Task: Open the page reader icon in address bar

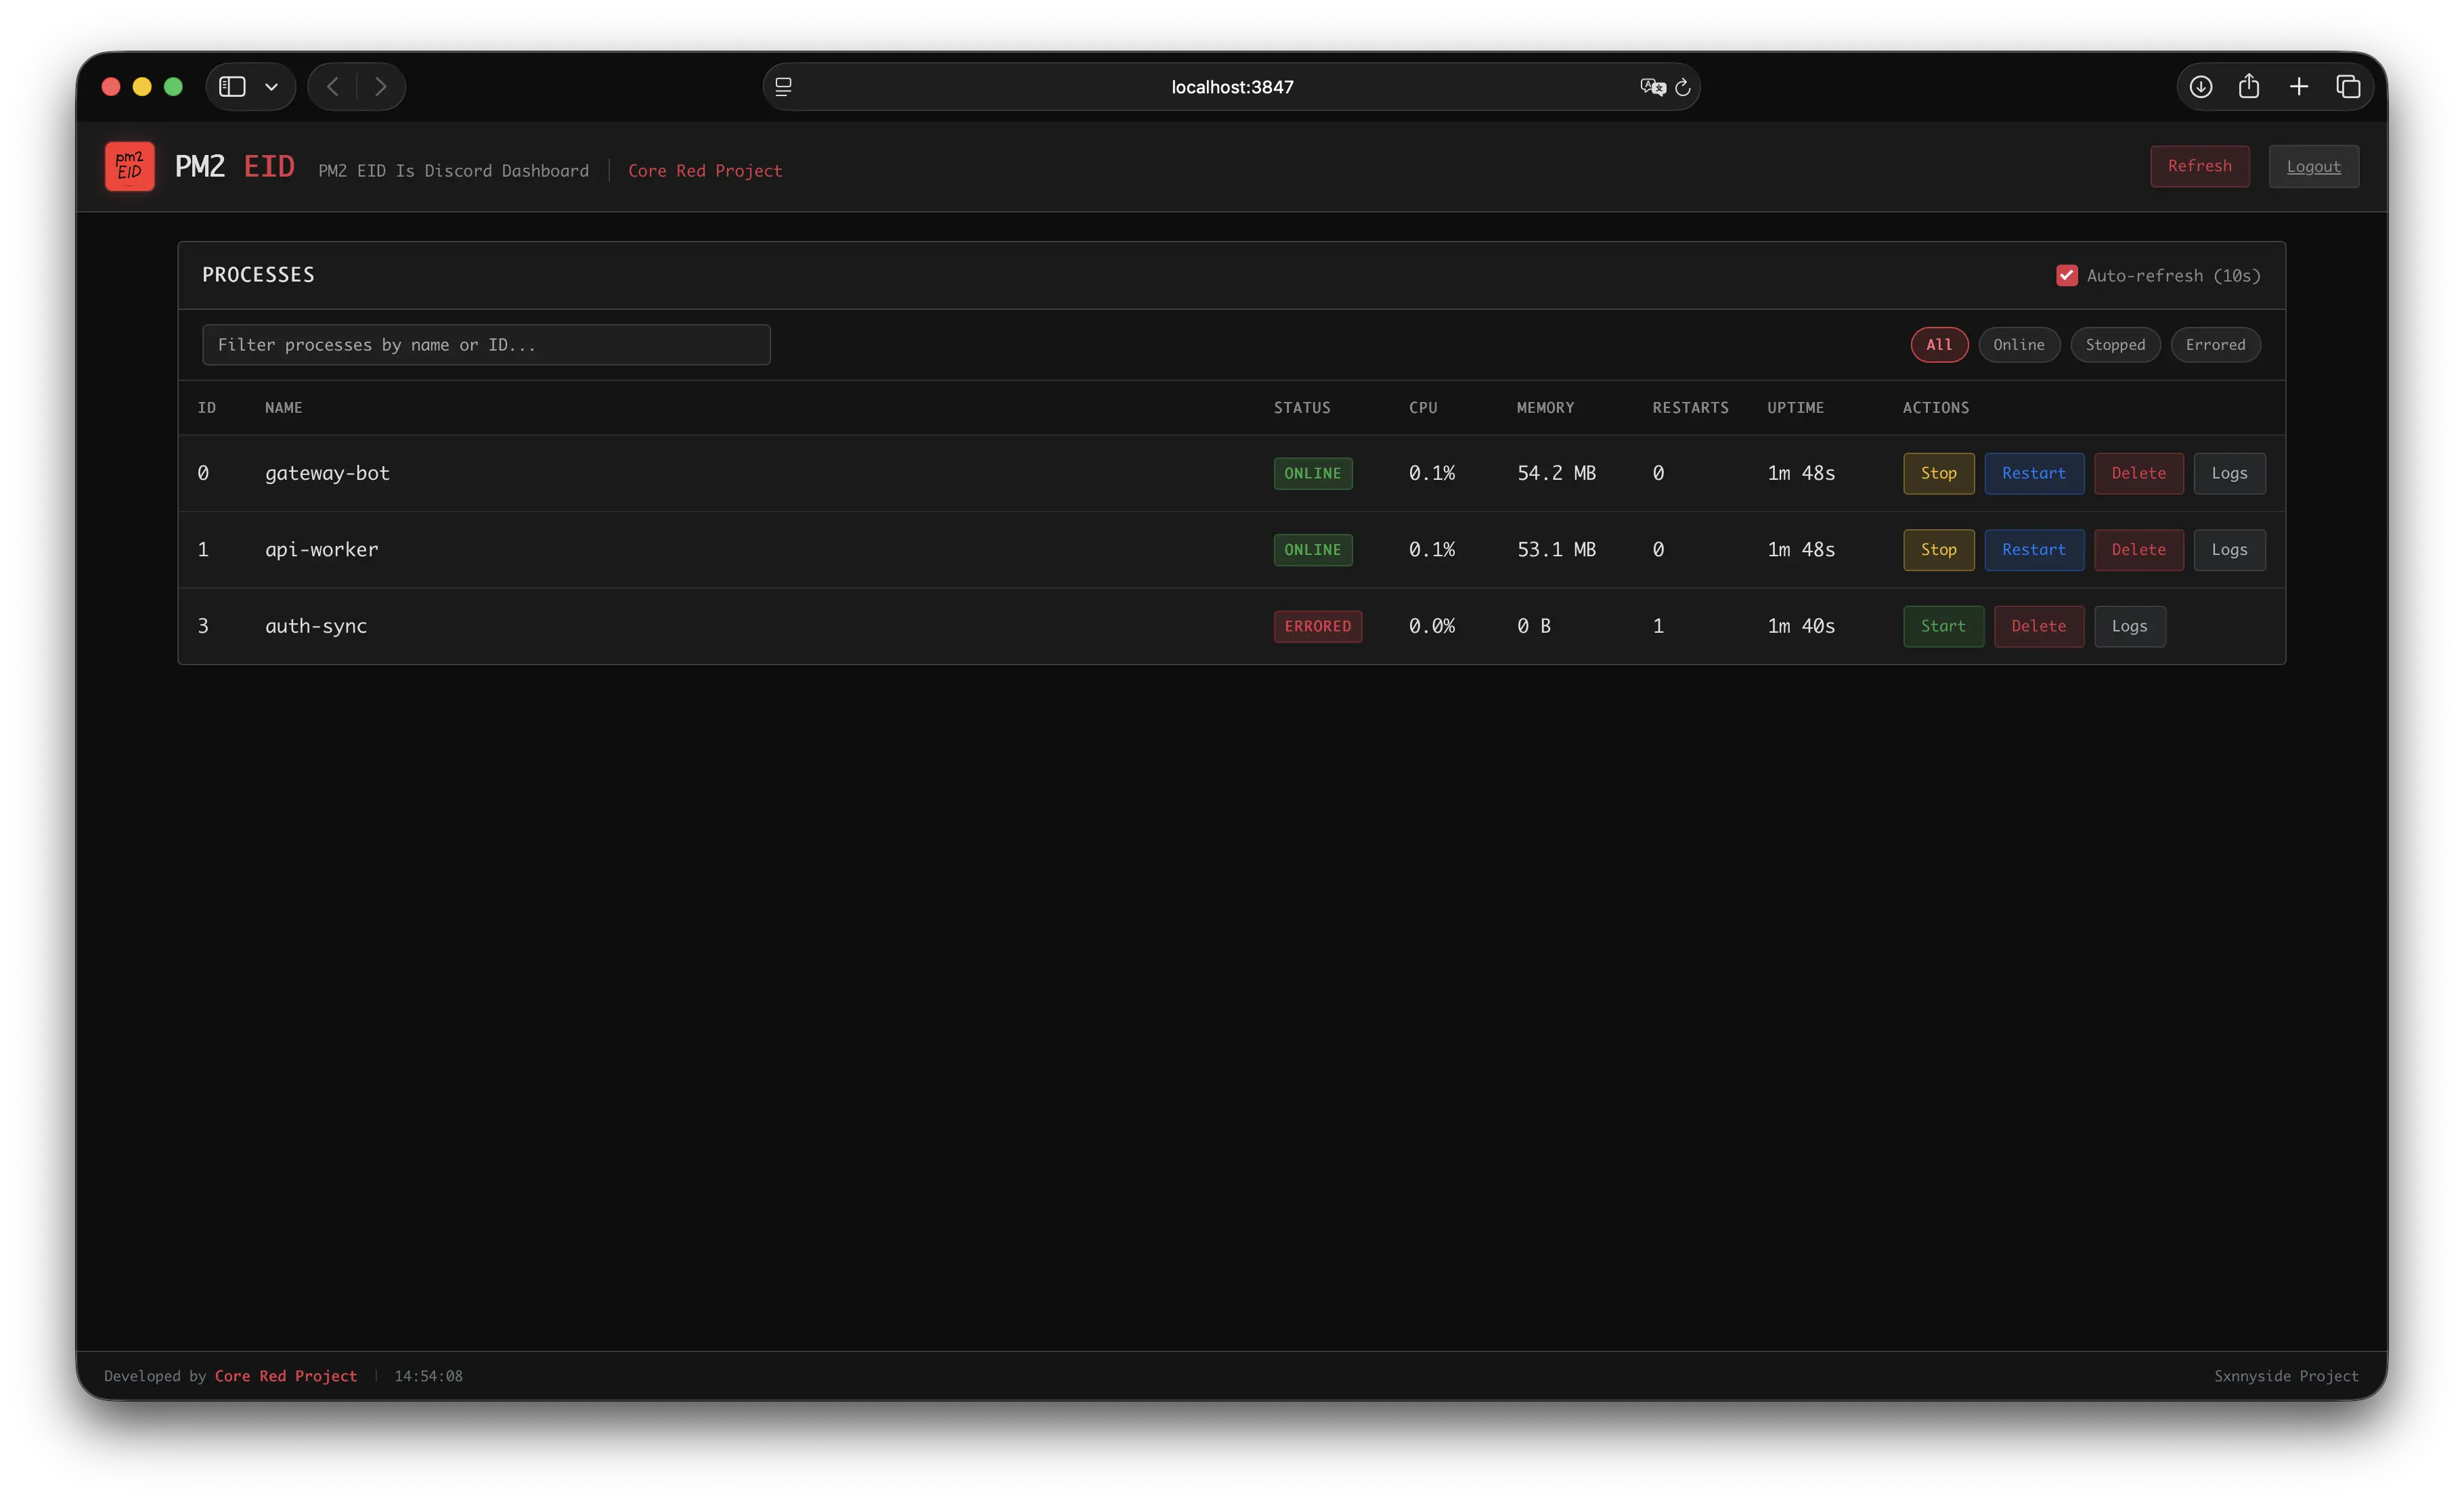Action: click(x=783, y=87)
